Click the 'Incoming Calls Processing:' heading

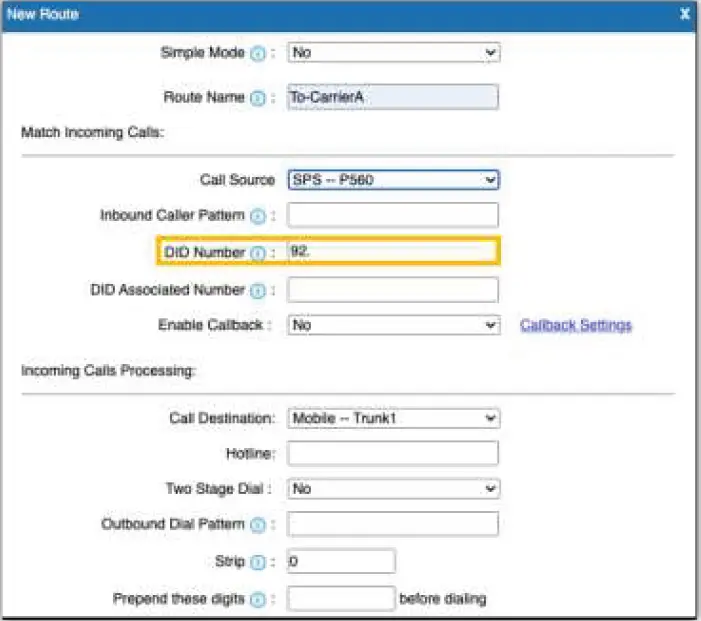pos(108,371)
